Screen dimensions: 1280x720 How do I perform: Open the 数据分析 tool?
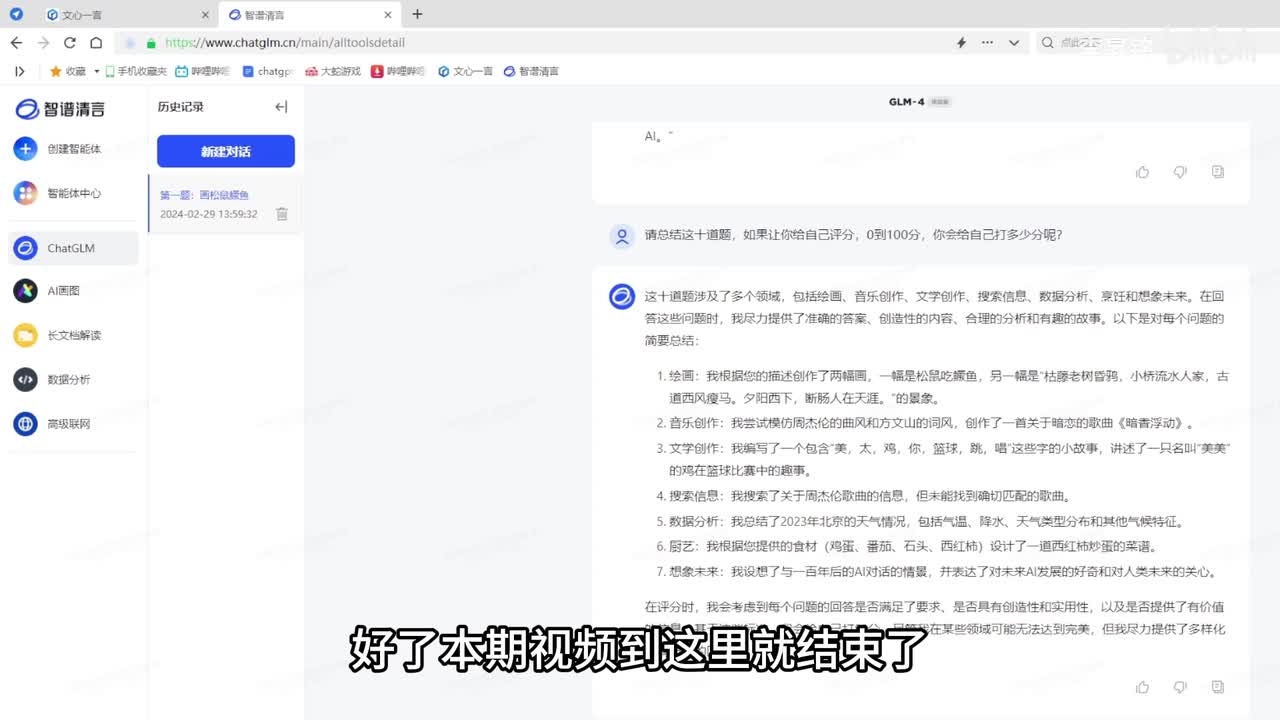tap(68, 380)
